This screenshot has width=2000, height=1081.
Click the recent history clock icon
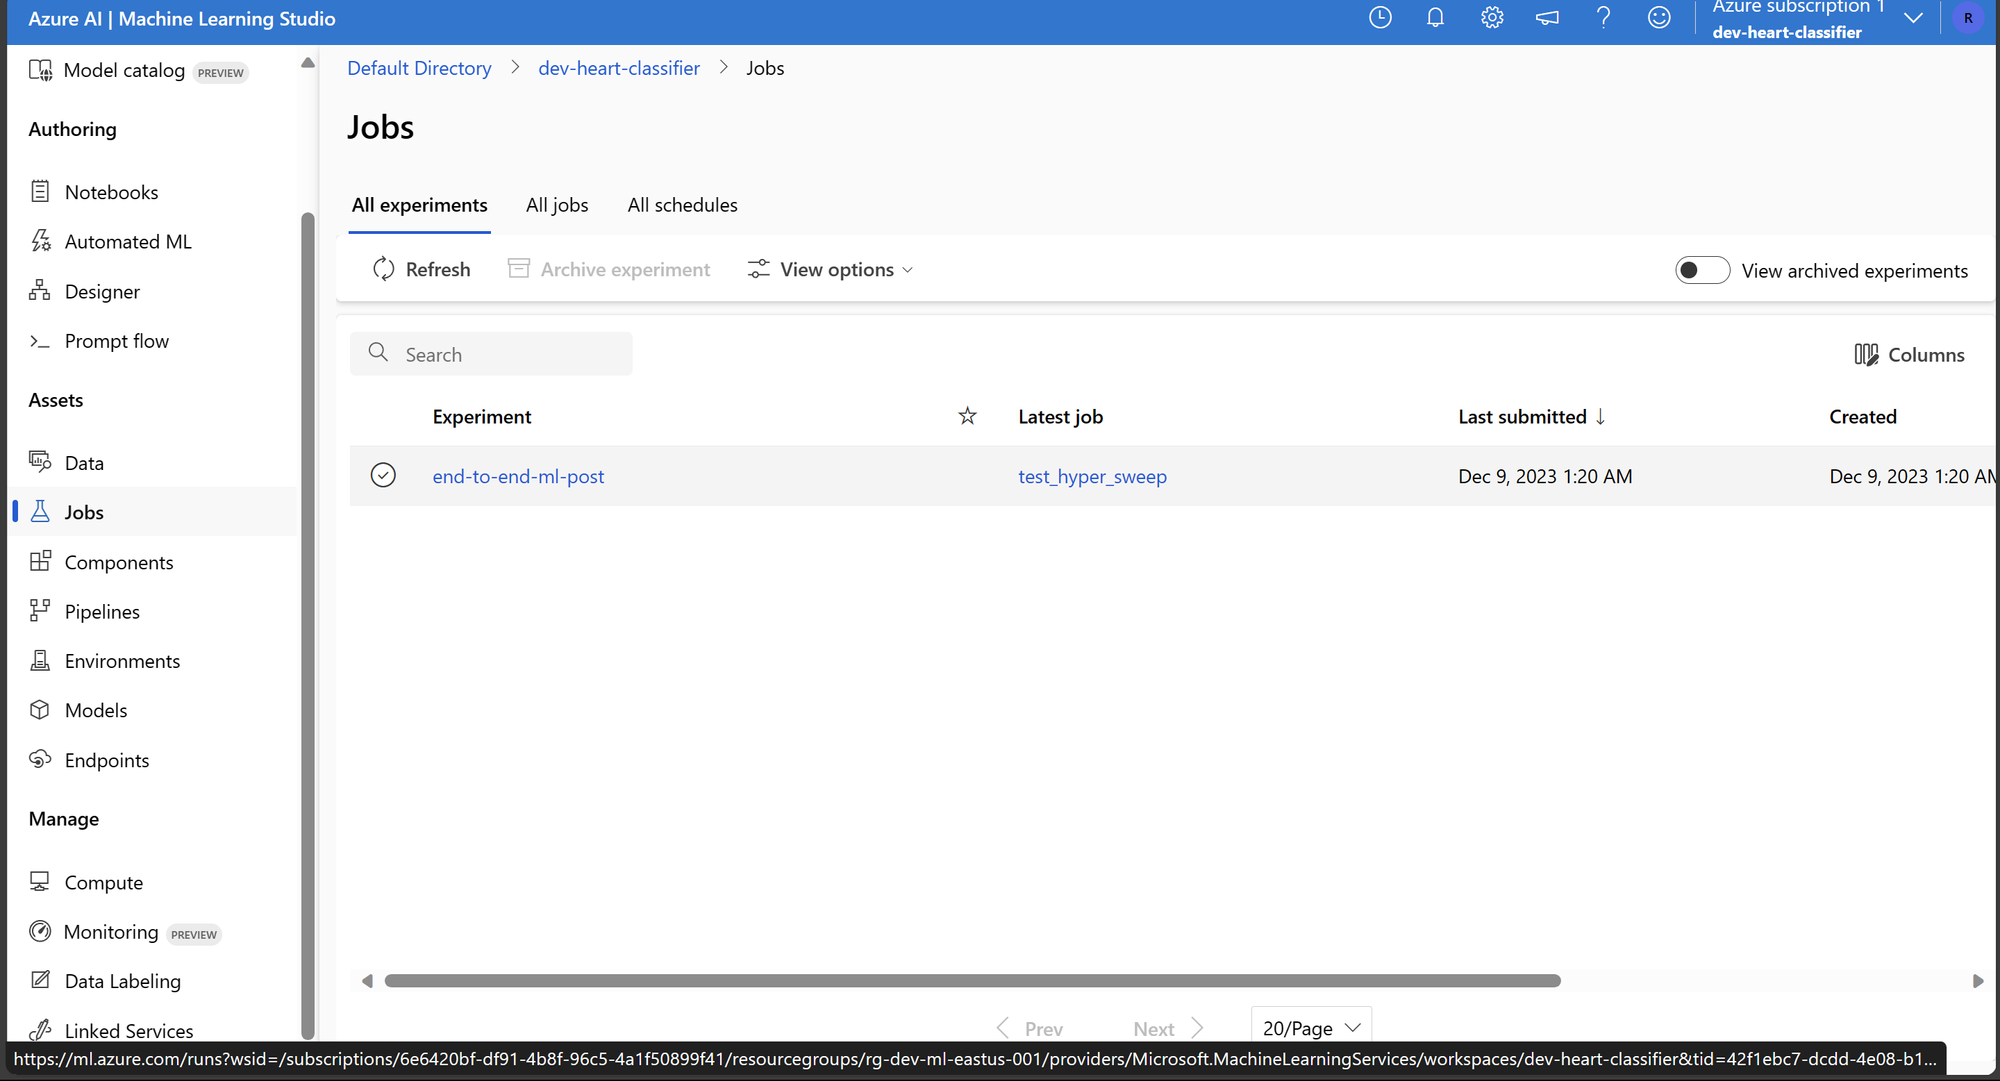point(1380,18)
